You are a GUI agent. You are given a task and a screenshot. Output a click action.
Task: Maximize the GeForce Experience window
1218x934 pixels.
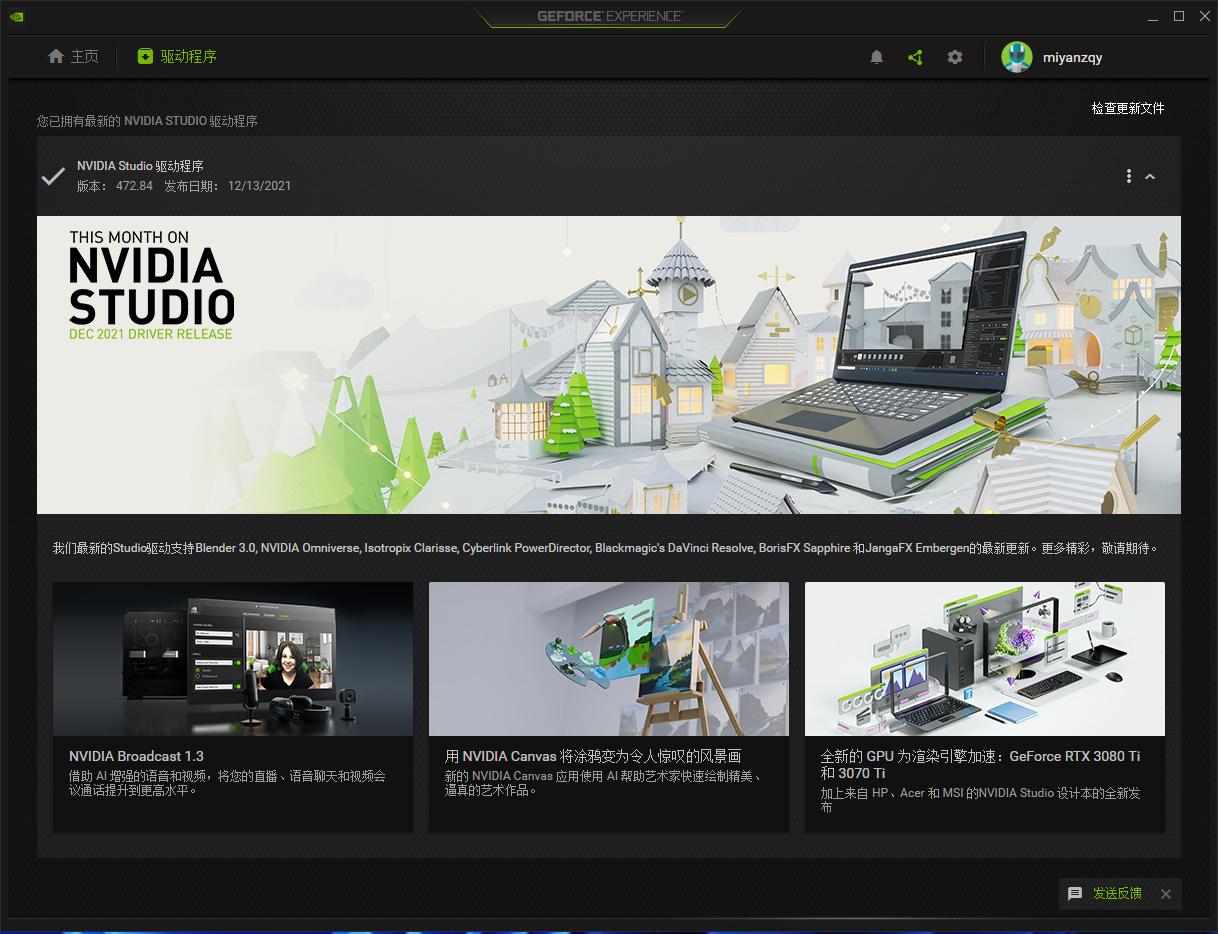[x=1179, y=16]
